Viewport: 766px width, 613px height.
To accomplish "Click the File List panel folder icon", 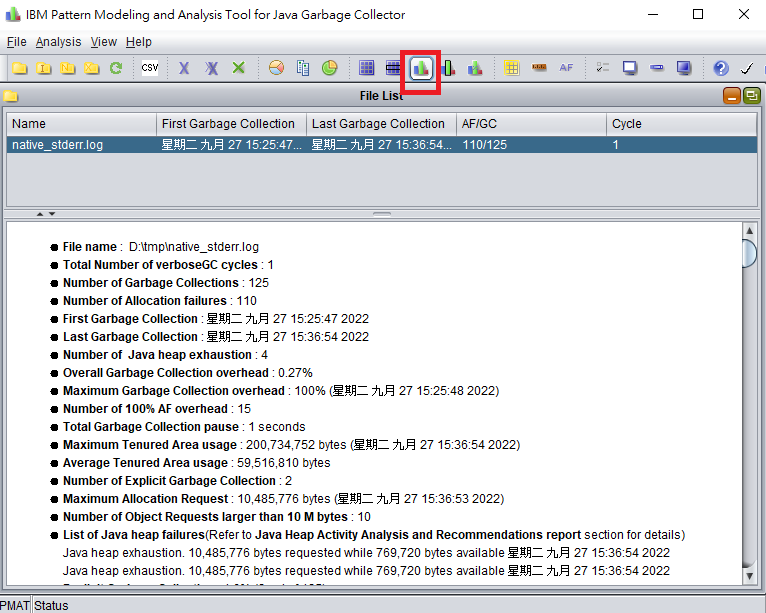I will click(11, 96).
